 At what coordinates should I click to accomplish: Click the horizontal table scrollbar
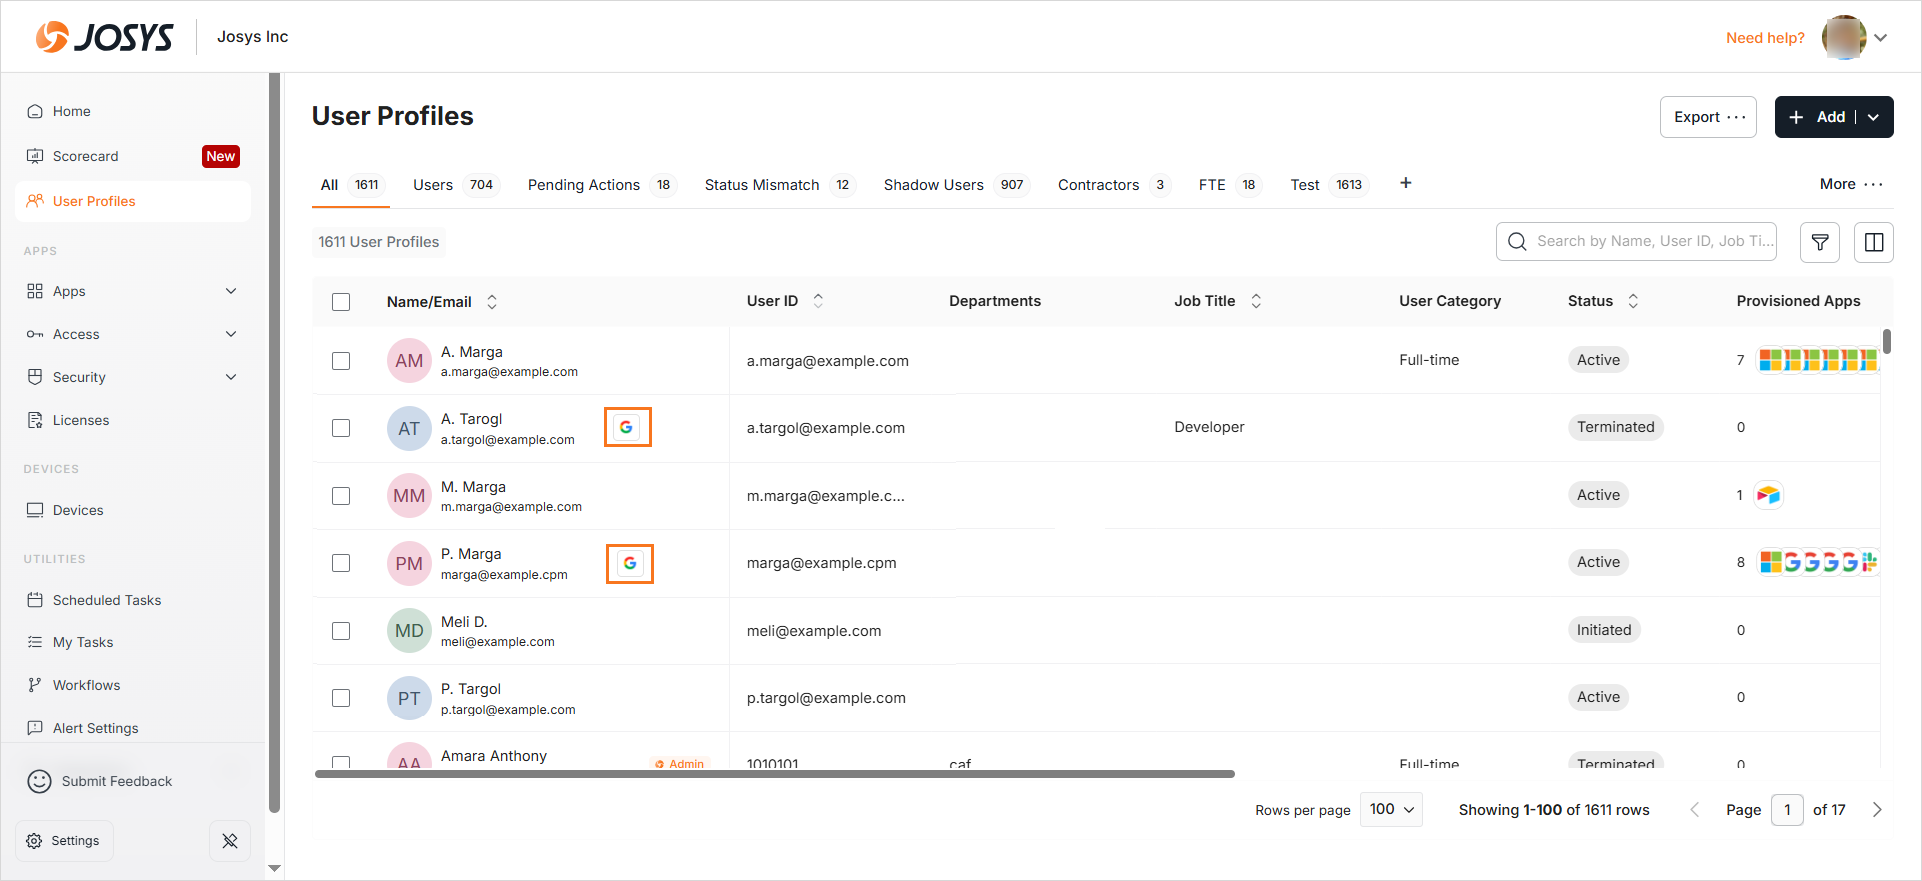(774, 774)
